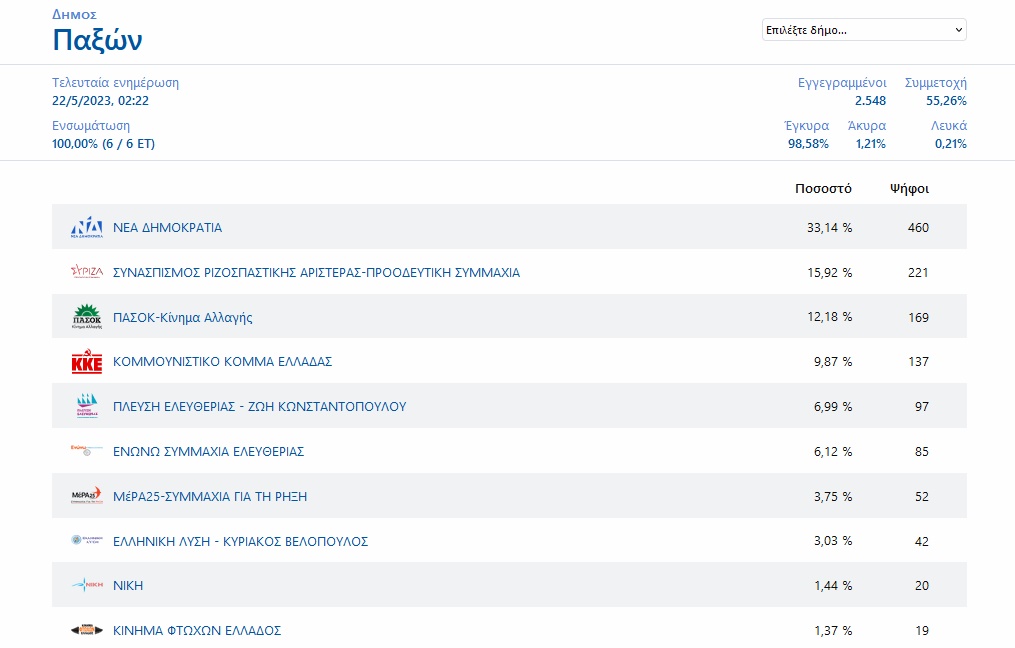This screenshot has width=1015, height=648.
Task: Open ΠΛΕΥΣΗ ΕΛΕΥΘΕΡΙΑΣ - ΖΩΗ ΚΩΝΣΤΑΝΤΟΠΟΥΛΟΥ link
Action: 259,407
